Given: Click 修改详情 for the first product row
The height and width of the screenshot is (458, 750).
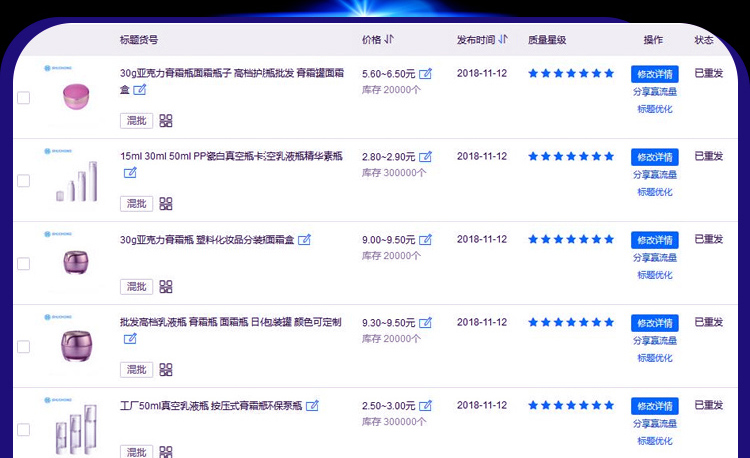Looking at the screenshot, I should click(x=654, y=74).
